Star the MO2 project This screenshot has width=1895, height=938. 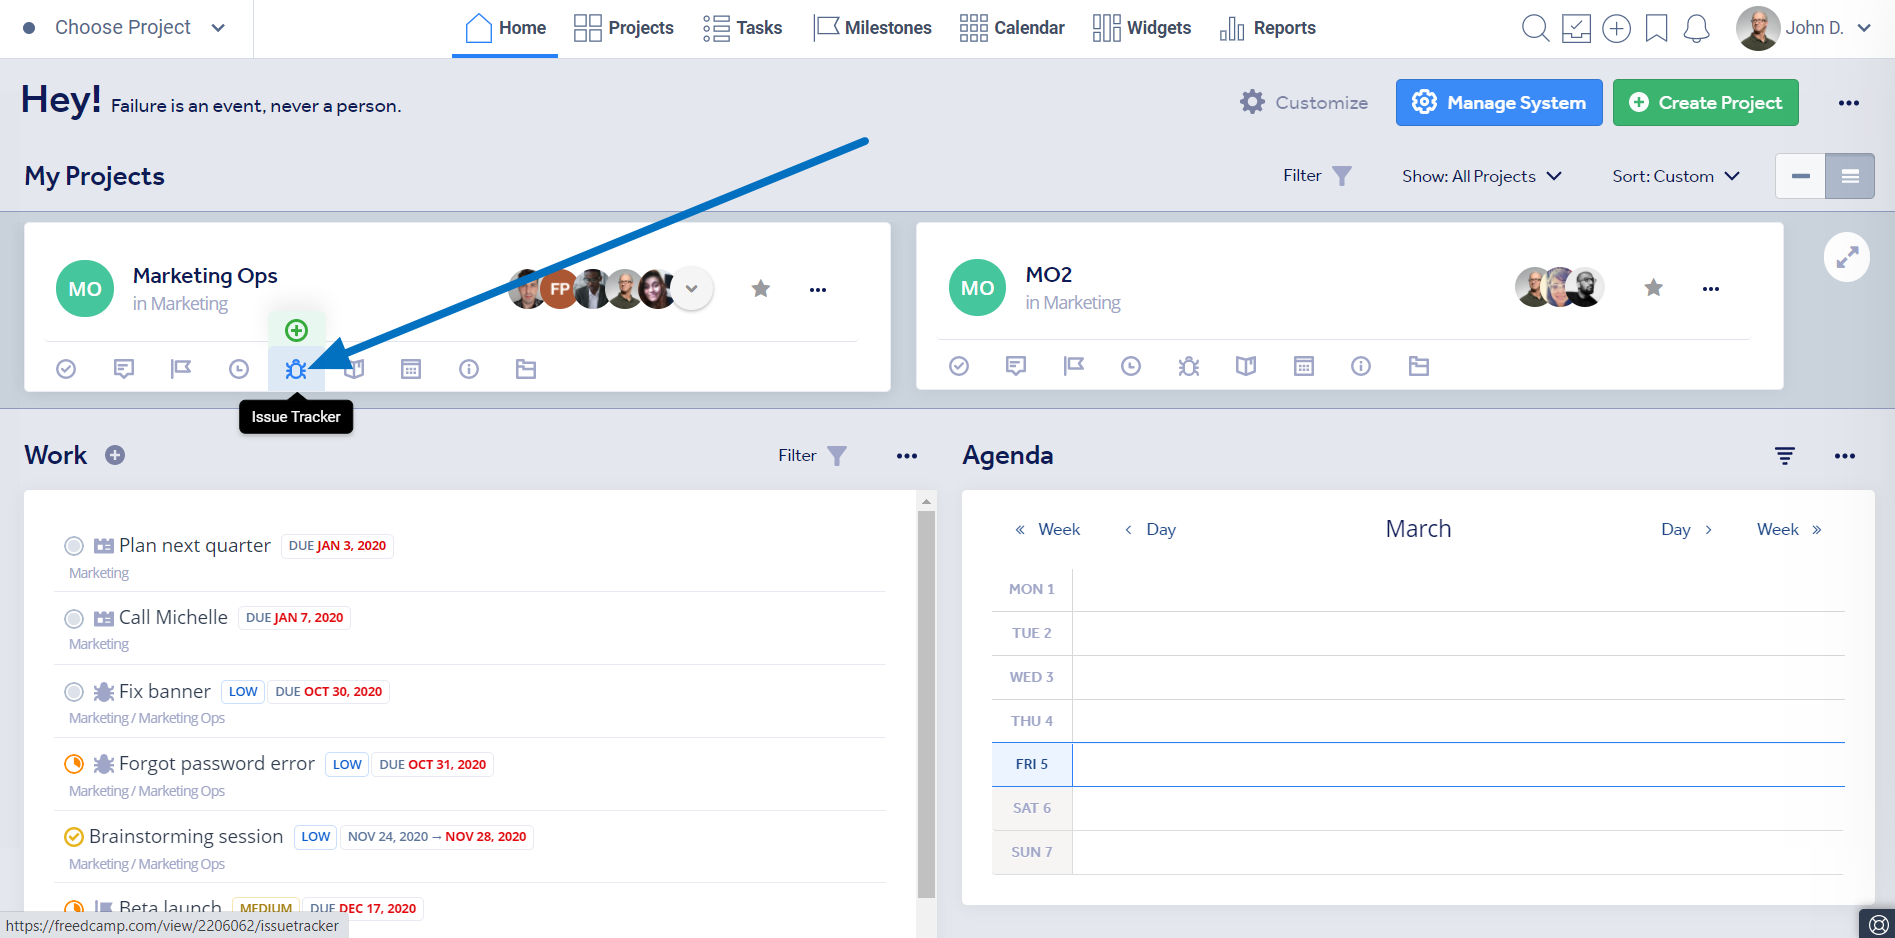pyautogui.click(x=1653, y=288)
